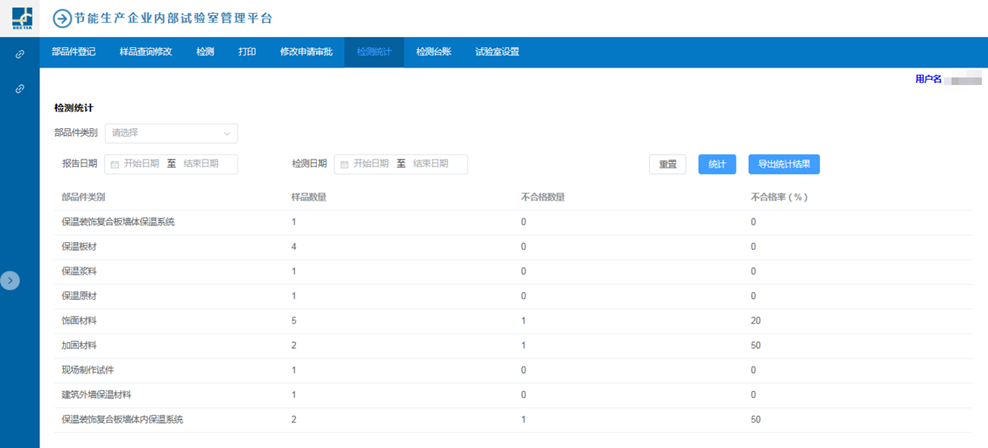Expand the sidebar with the round arrow button
This screenshot has width=988, height=448.
click(10, 281)
